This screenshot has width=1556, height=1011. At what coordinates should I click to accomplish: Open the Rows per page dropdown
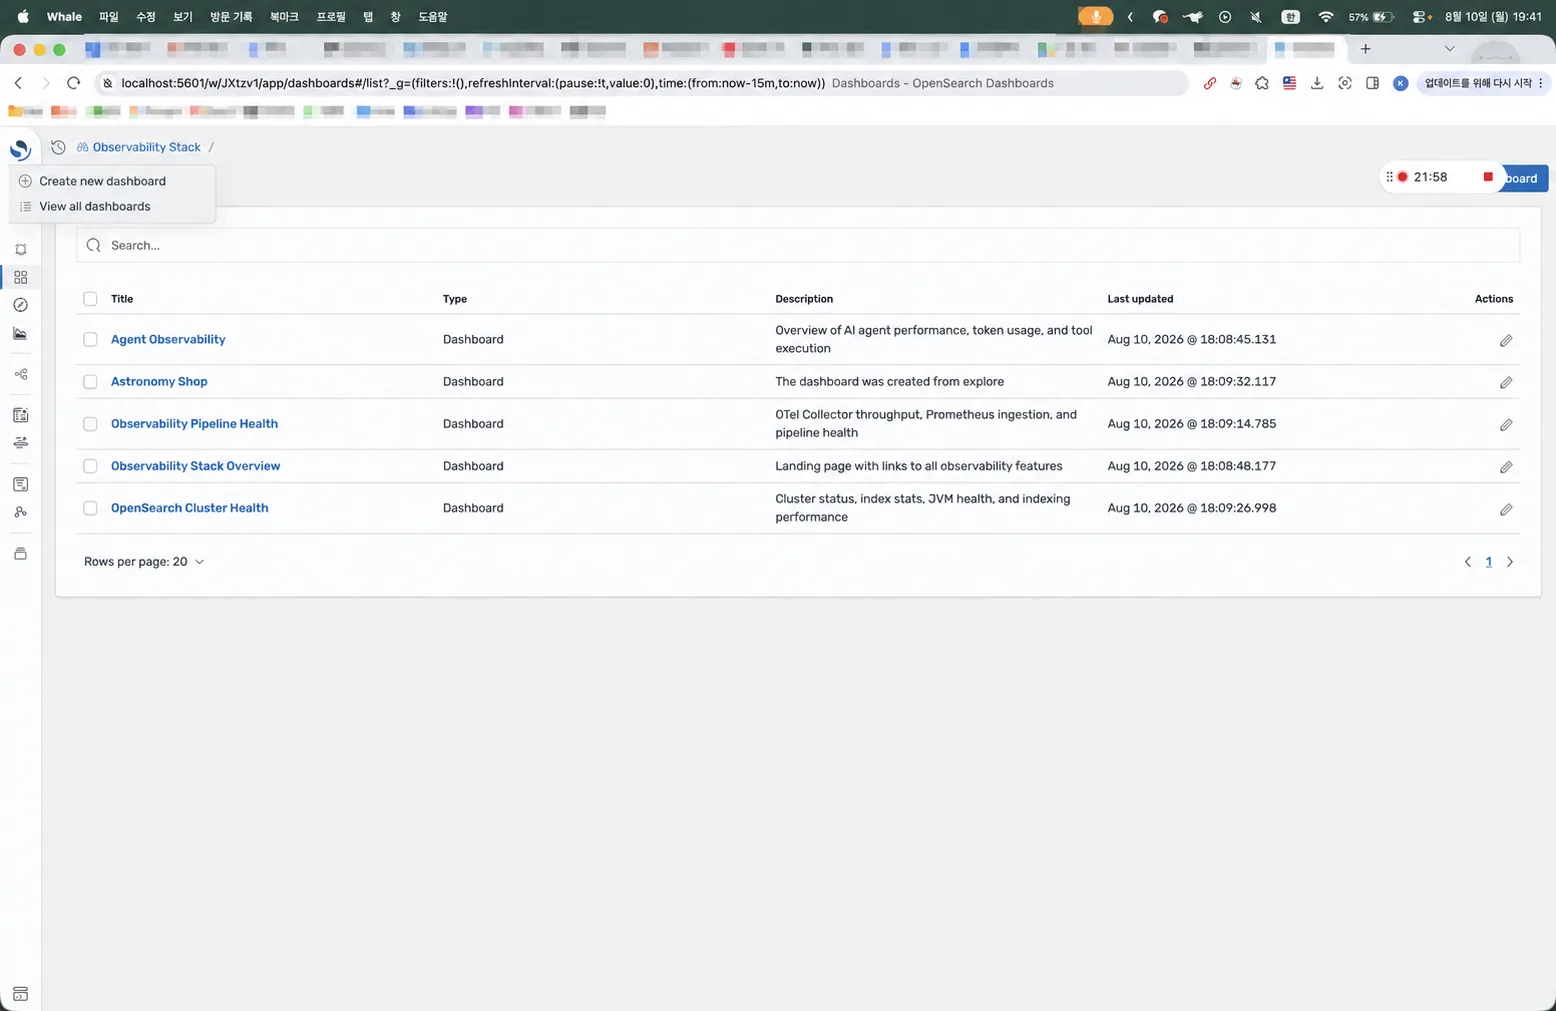pyautogui.click(x=144, y=562)
